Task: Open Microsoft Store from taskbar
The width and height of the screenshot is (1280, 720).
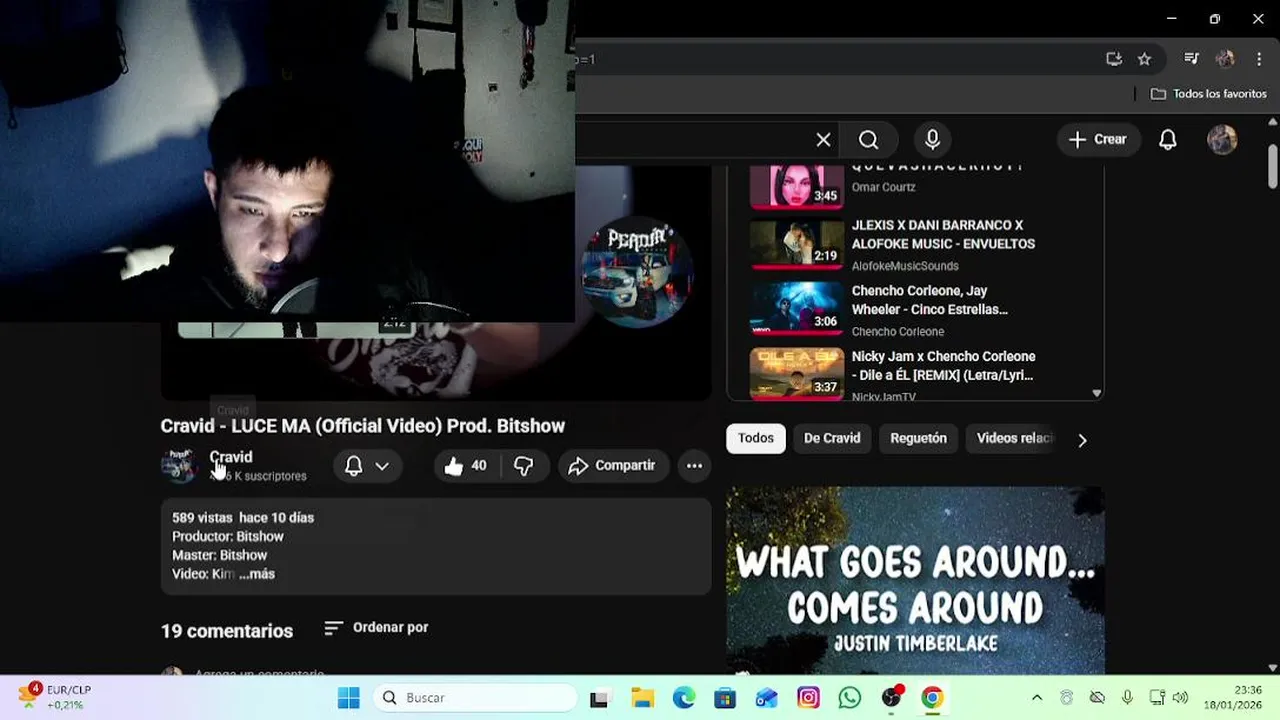Action: tap(724, 698)
